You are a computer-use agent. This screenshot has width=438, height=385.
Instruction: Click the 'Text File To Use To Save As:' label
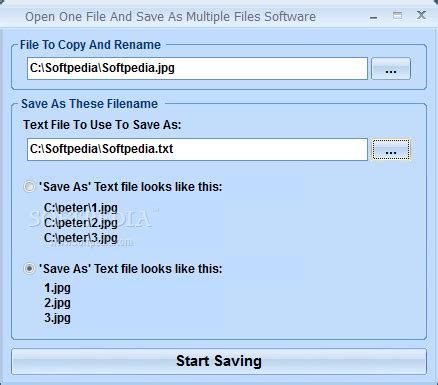[x=102, y=125]
